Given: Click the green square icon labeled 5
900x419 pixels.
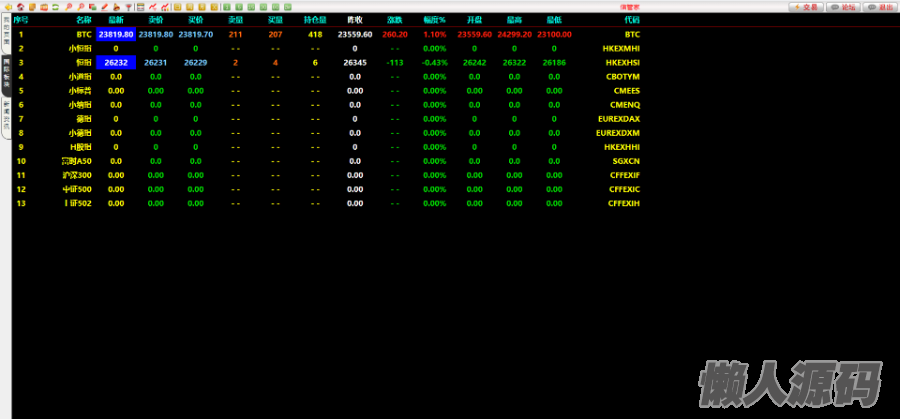Looking at the screenshot, I should pyautogui.click(x=239, y=7).
